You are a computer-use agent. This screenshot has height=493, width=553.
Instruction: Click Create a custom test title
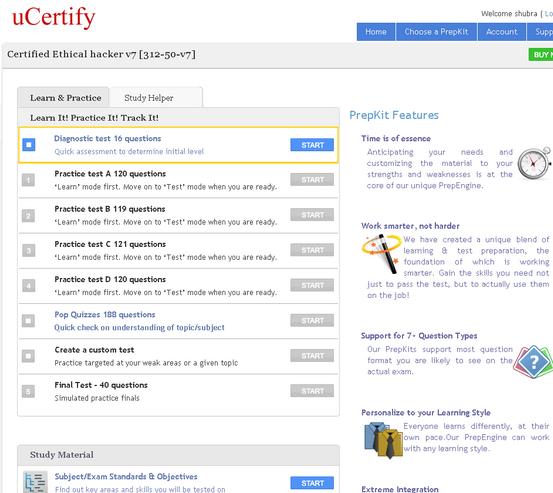pos(94,350)
